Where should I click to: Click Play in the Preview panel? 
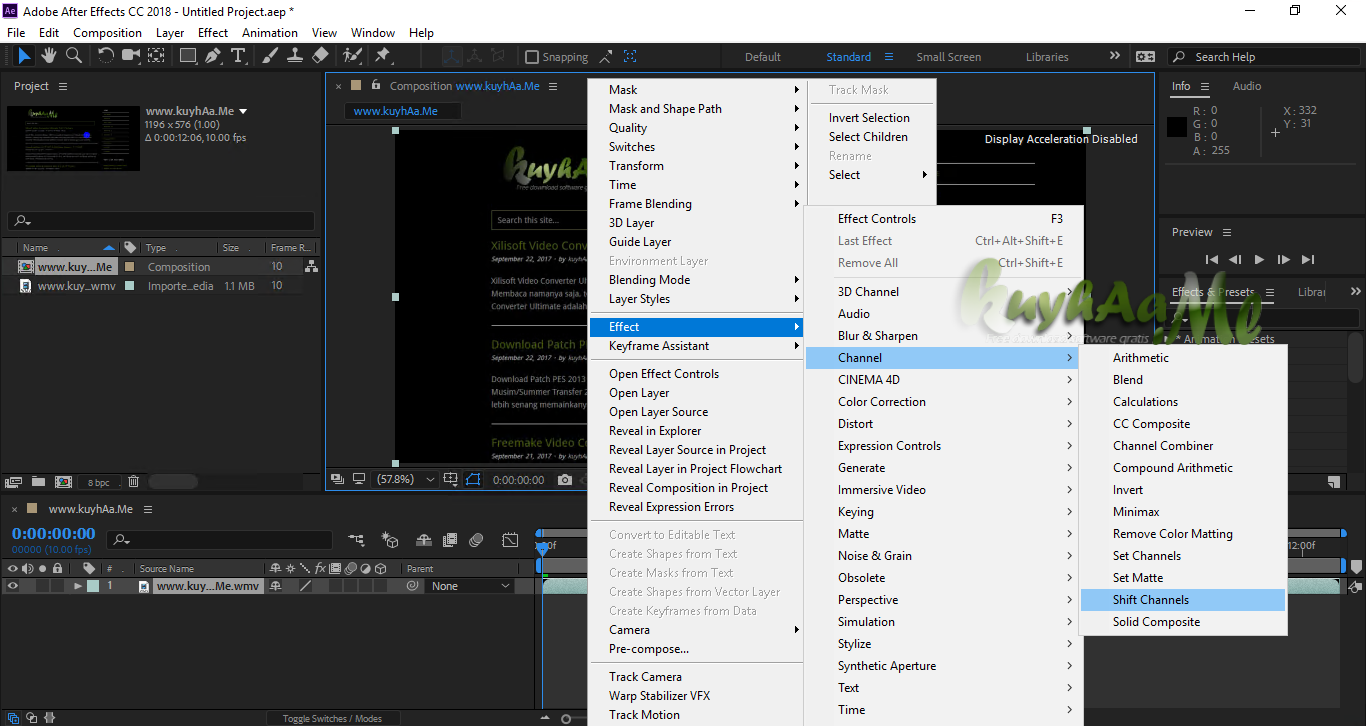[x=1259, y=260]
